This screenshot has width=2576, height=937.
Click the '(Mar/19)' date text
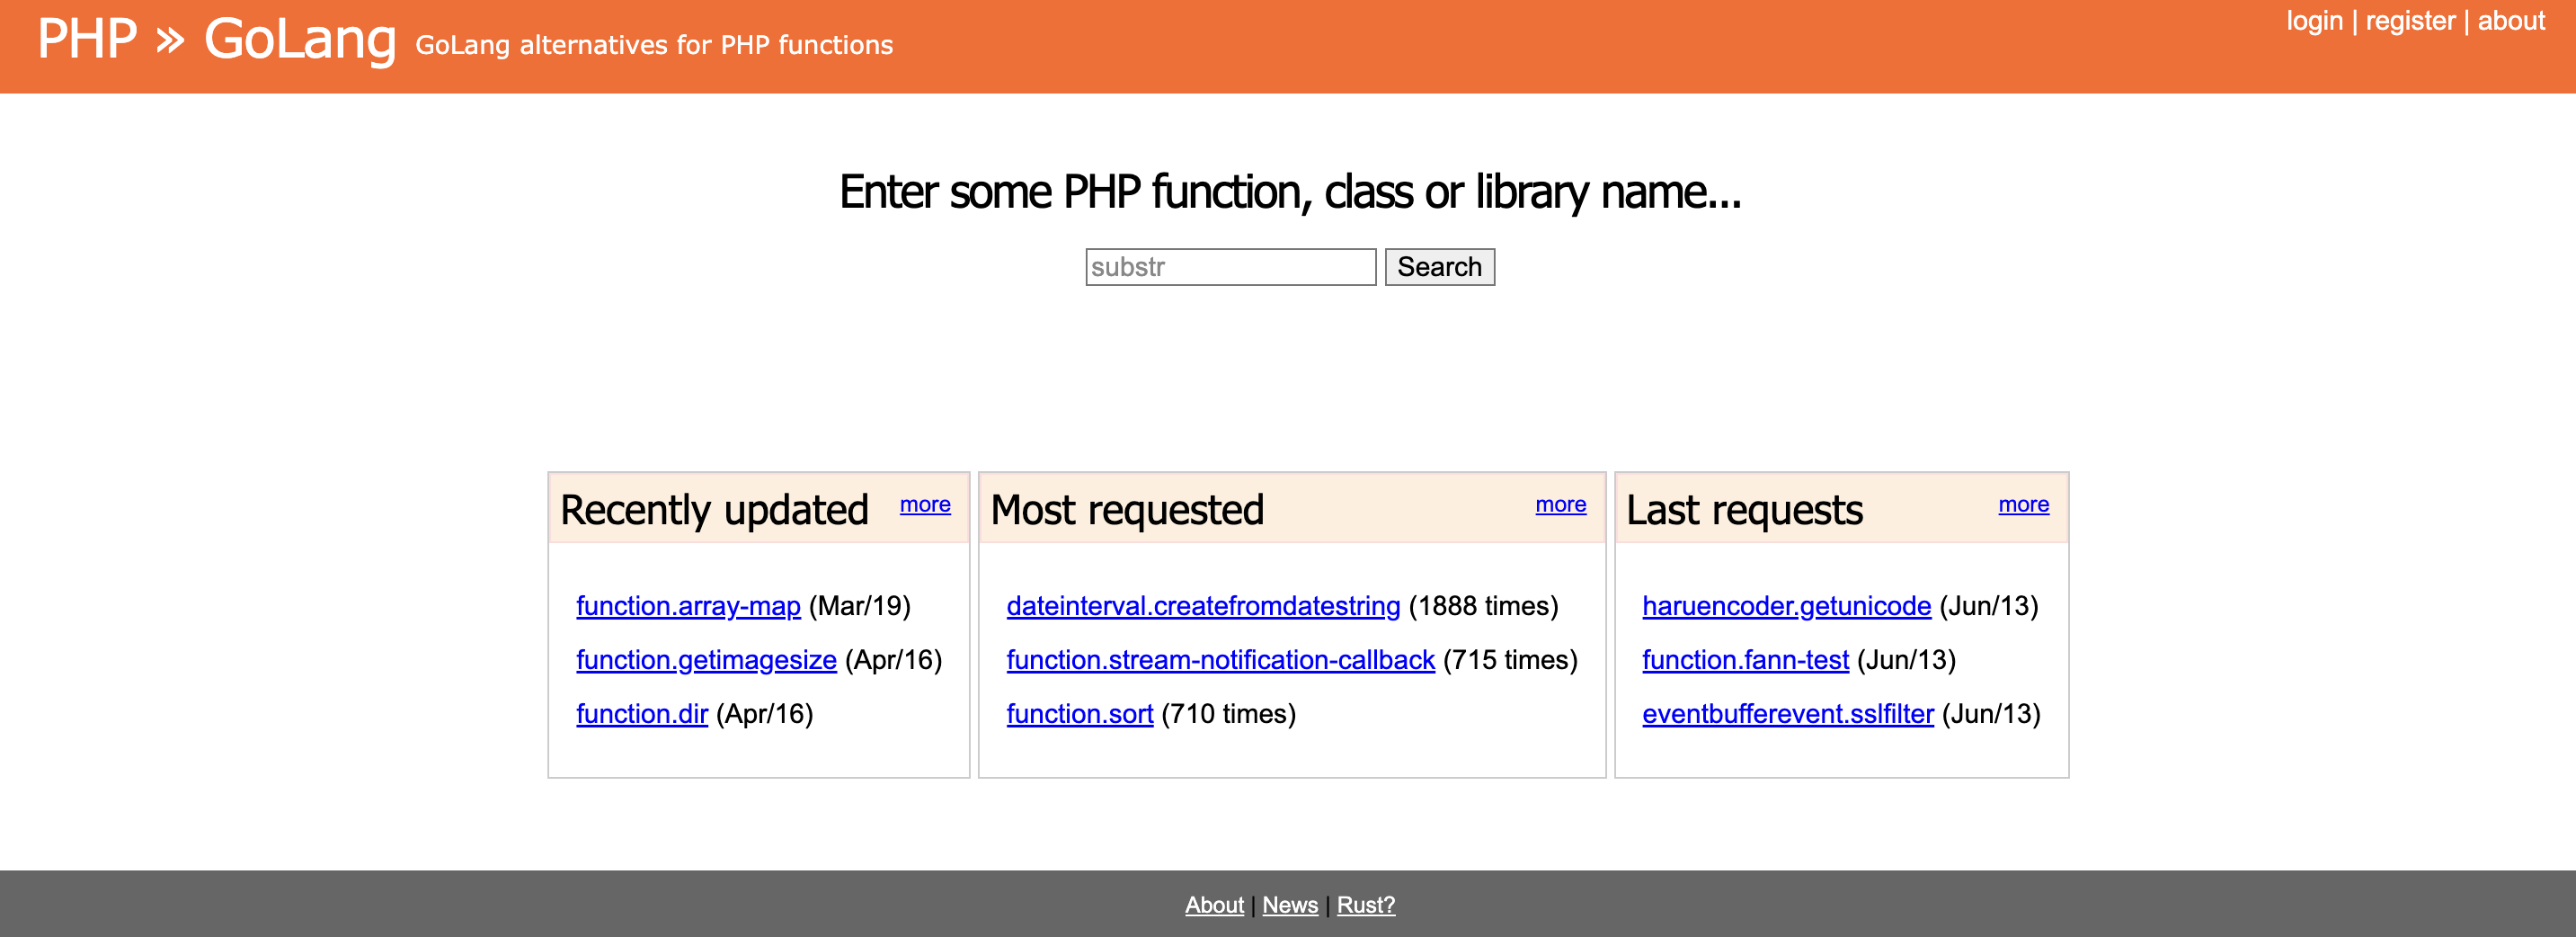point(859,606)
